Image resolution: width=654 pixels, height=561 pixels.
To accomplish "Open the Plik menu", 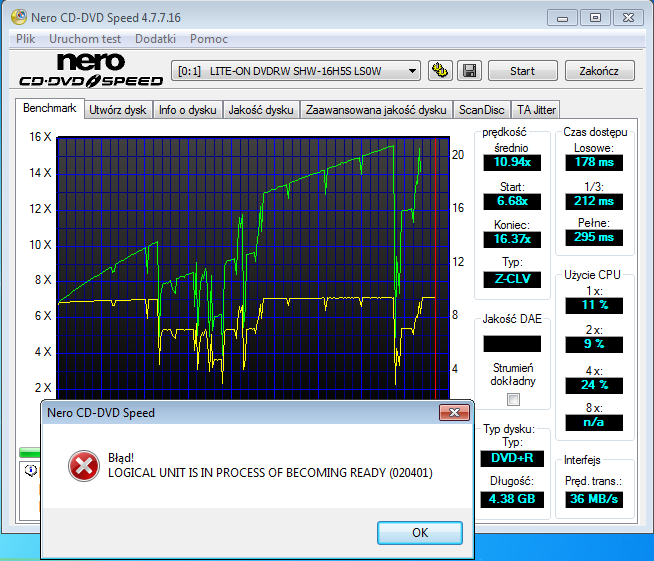I will [25, 39].
